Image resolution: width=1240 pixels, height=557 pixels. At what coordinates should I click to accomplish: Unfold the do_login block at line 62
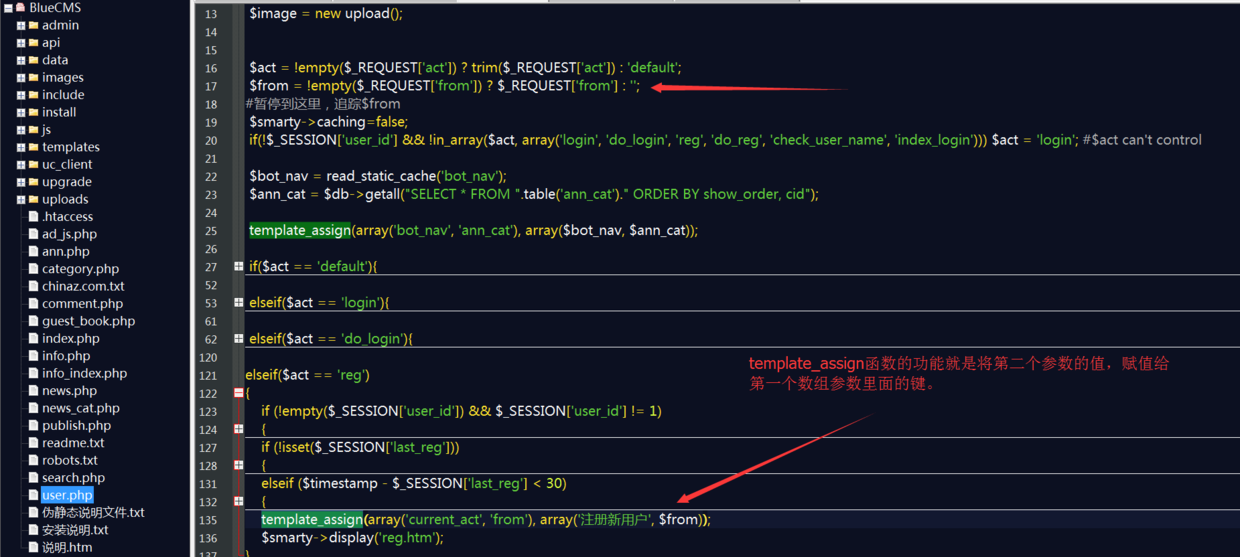tap(239, 339)
